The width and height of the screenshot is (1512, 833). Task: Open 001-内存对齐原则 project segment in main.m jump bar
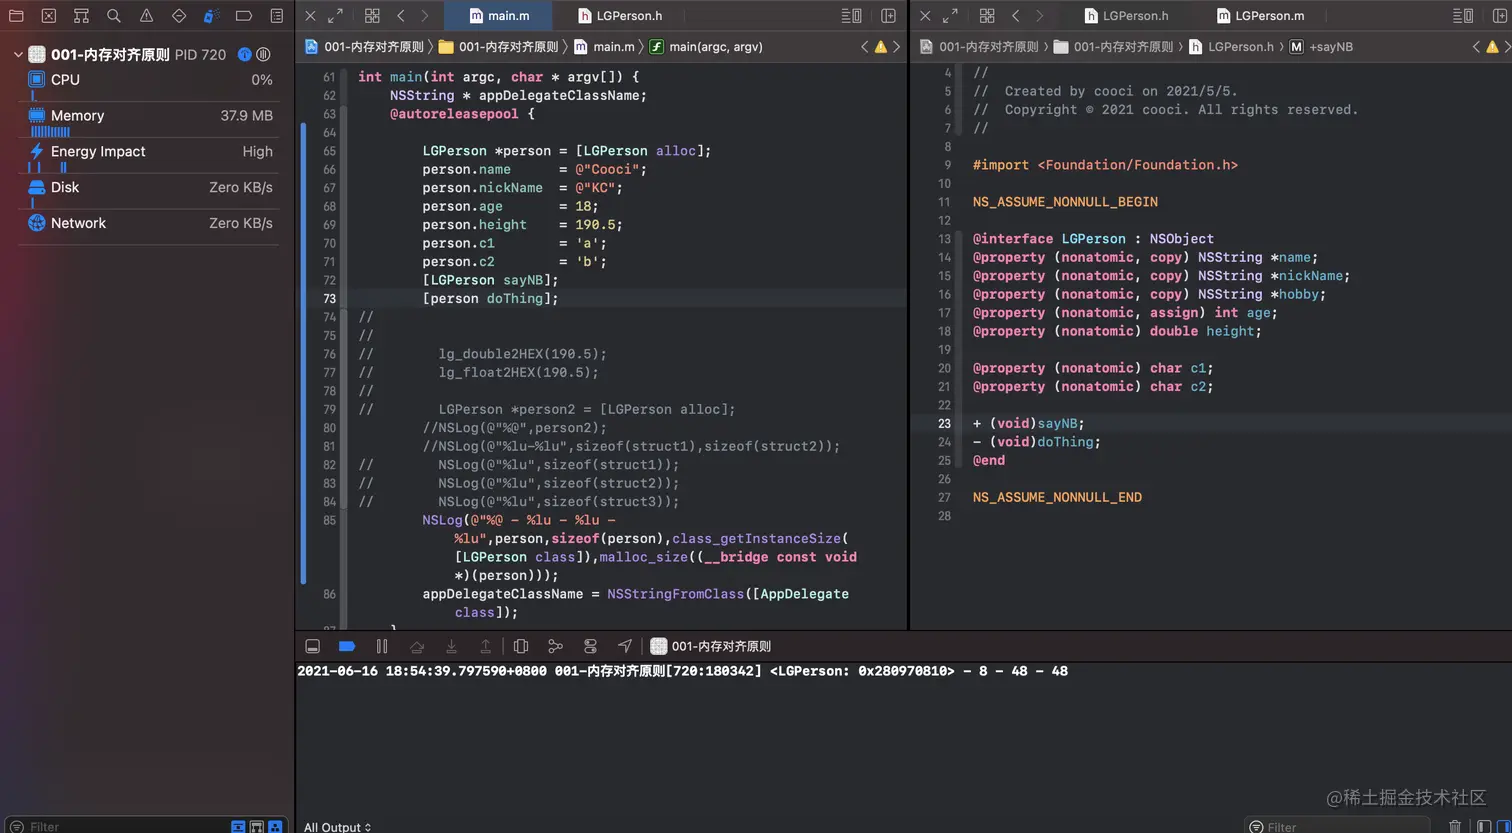coord(364,47)
